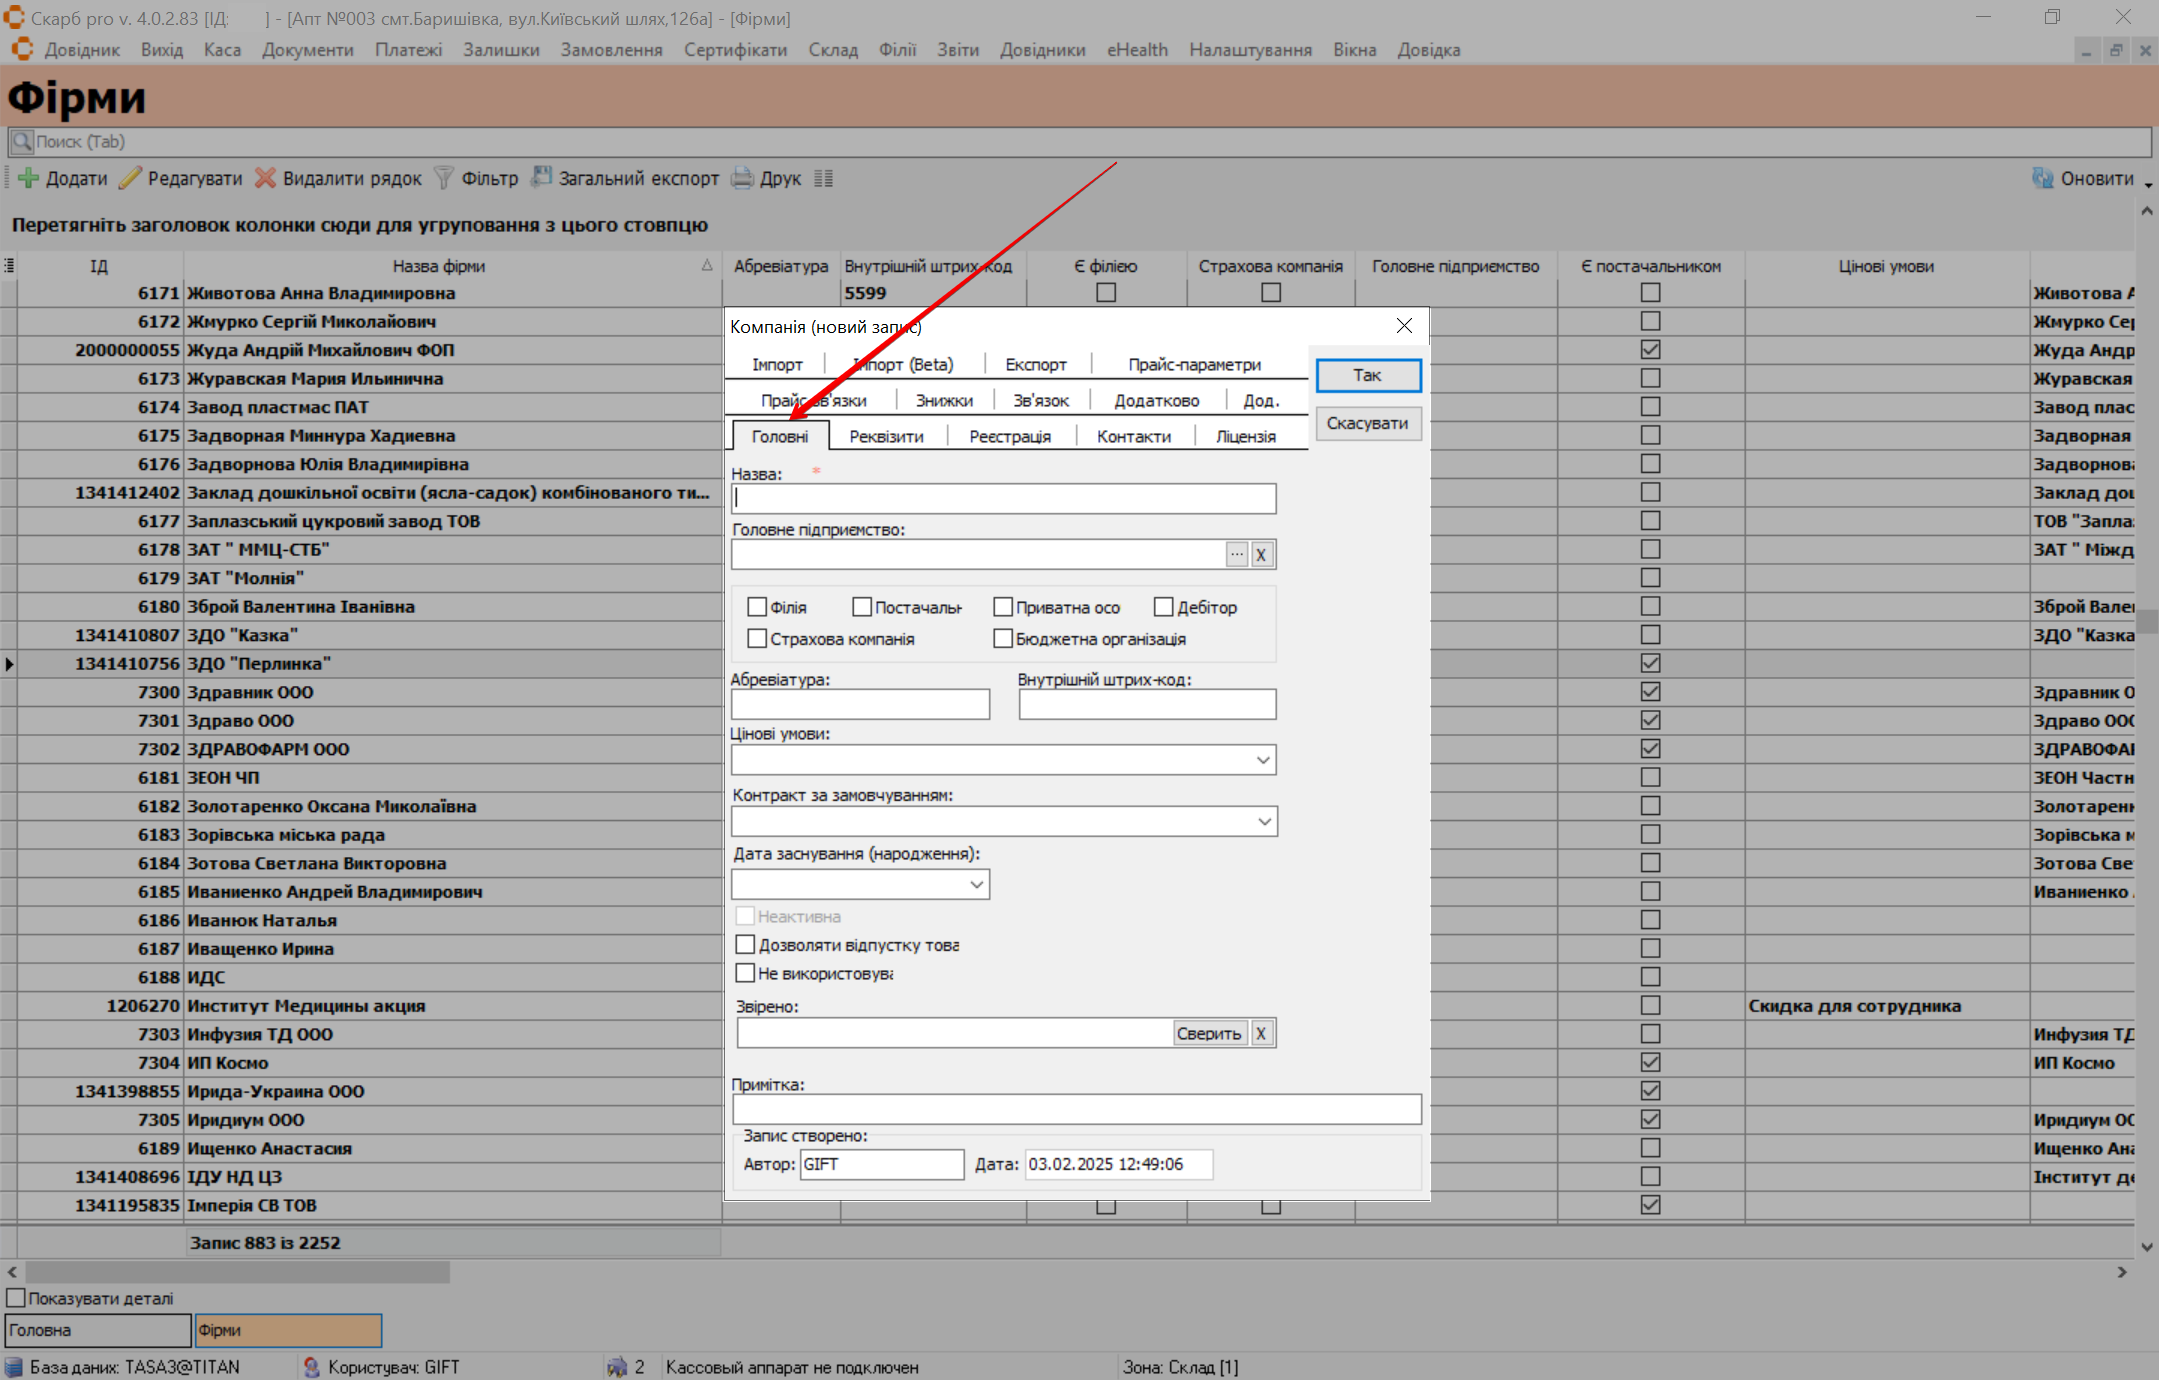This screenshot has height=1380, width=2159.
Task: Click the horizontal scrollbar thumb at bottom
Action: click(x=237, y=1272)
